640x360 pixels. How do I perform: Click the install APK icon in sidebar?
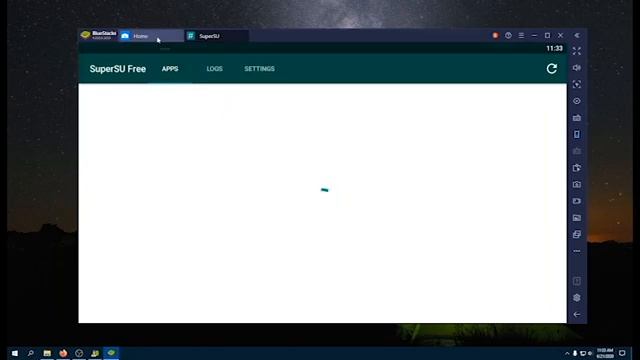click(x=577, y=168)
